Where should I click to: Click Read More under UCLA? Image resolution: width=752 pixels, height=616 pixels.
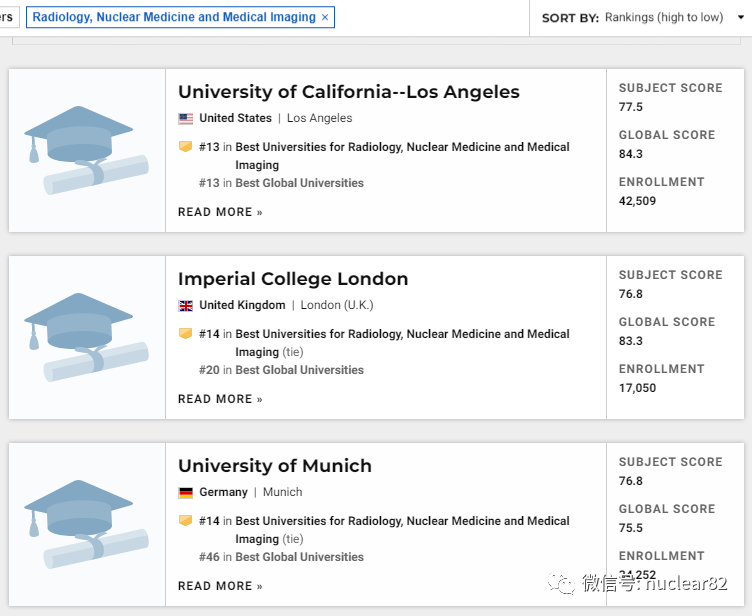click(x=220, y=212)
